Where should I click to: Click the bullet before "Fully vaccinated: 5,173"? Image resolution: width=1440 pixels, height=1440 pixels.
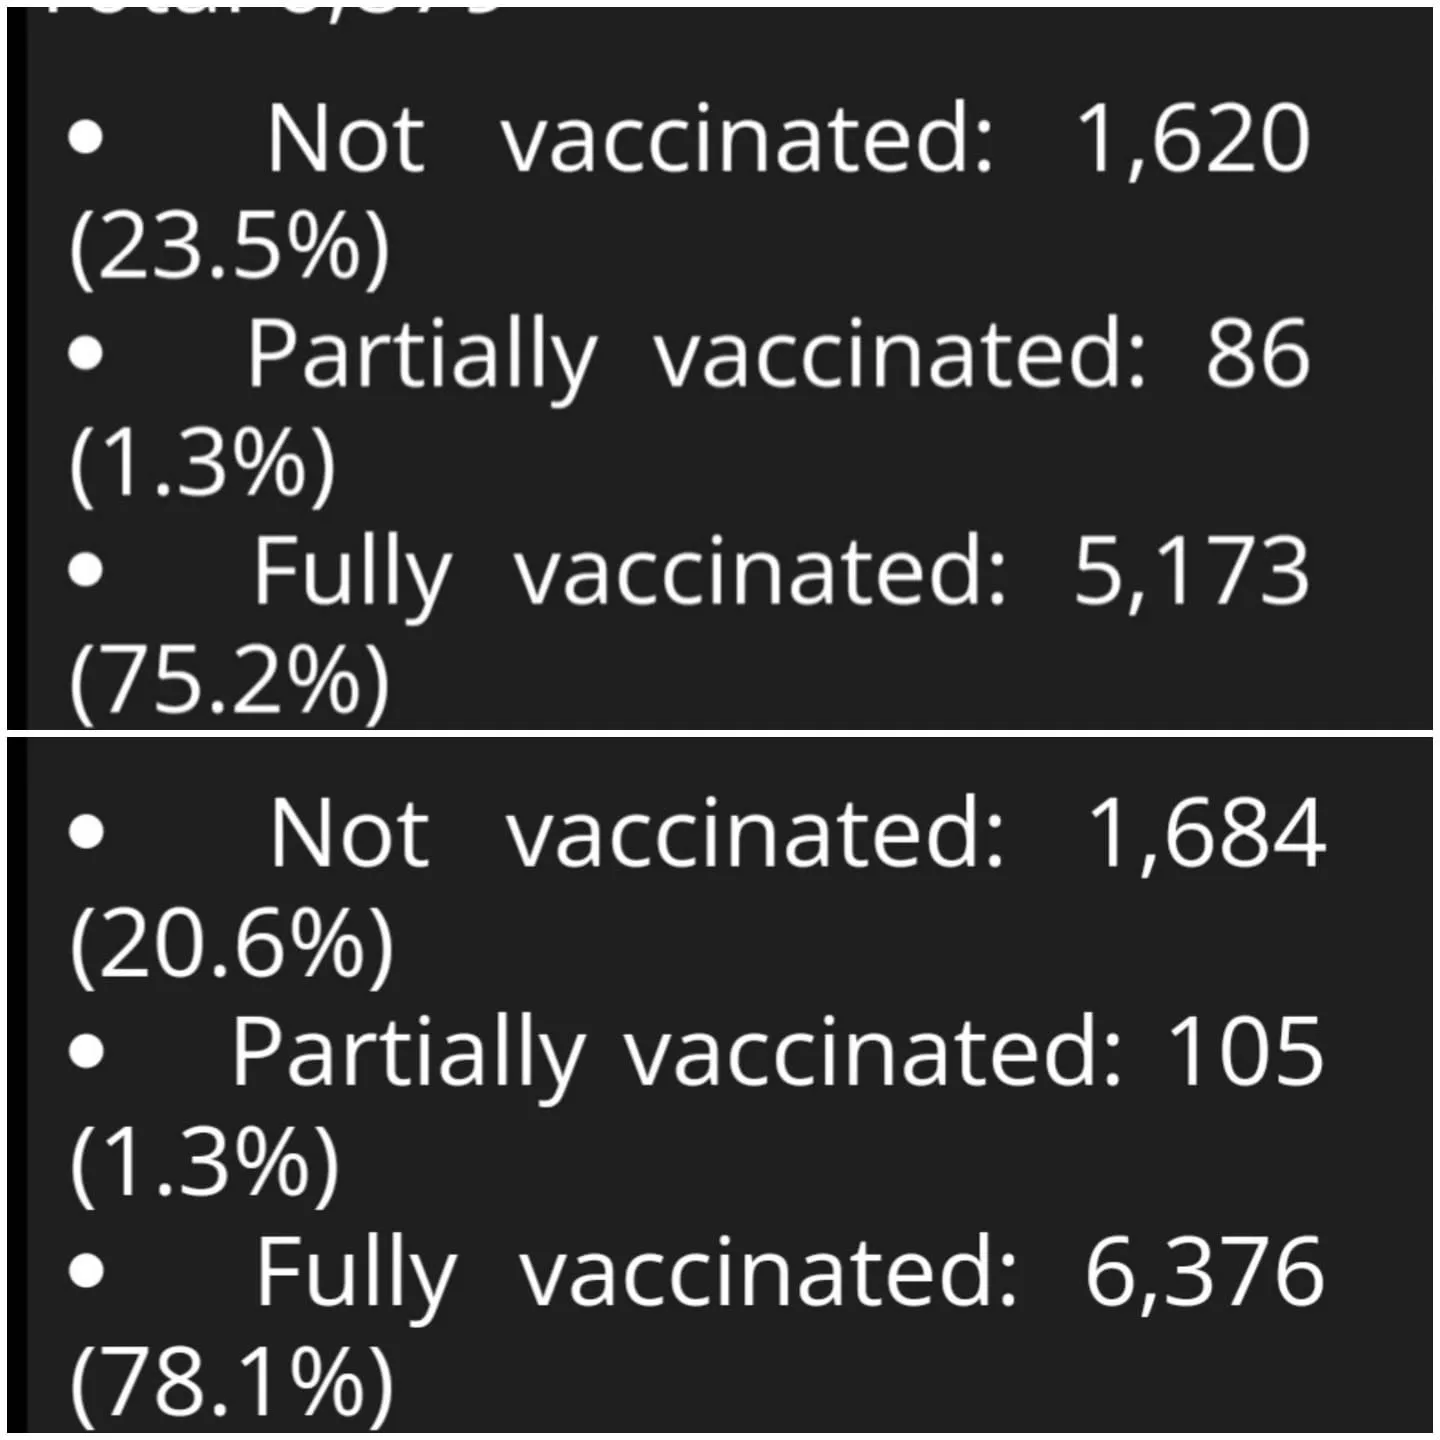point(86,569)
